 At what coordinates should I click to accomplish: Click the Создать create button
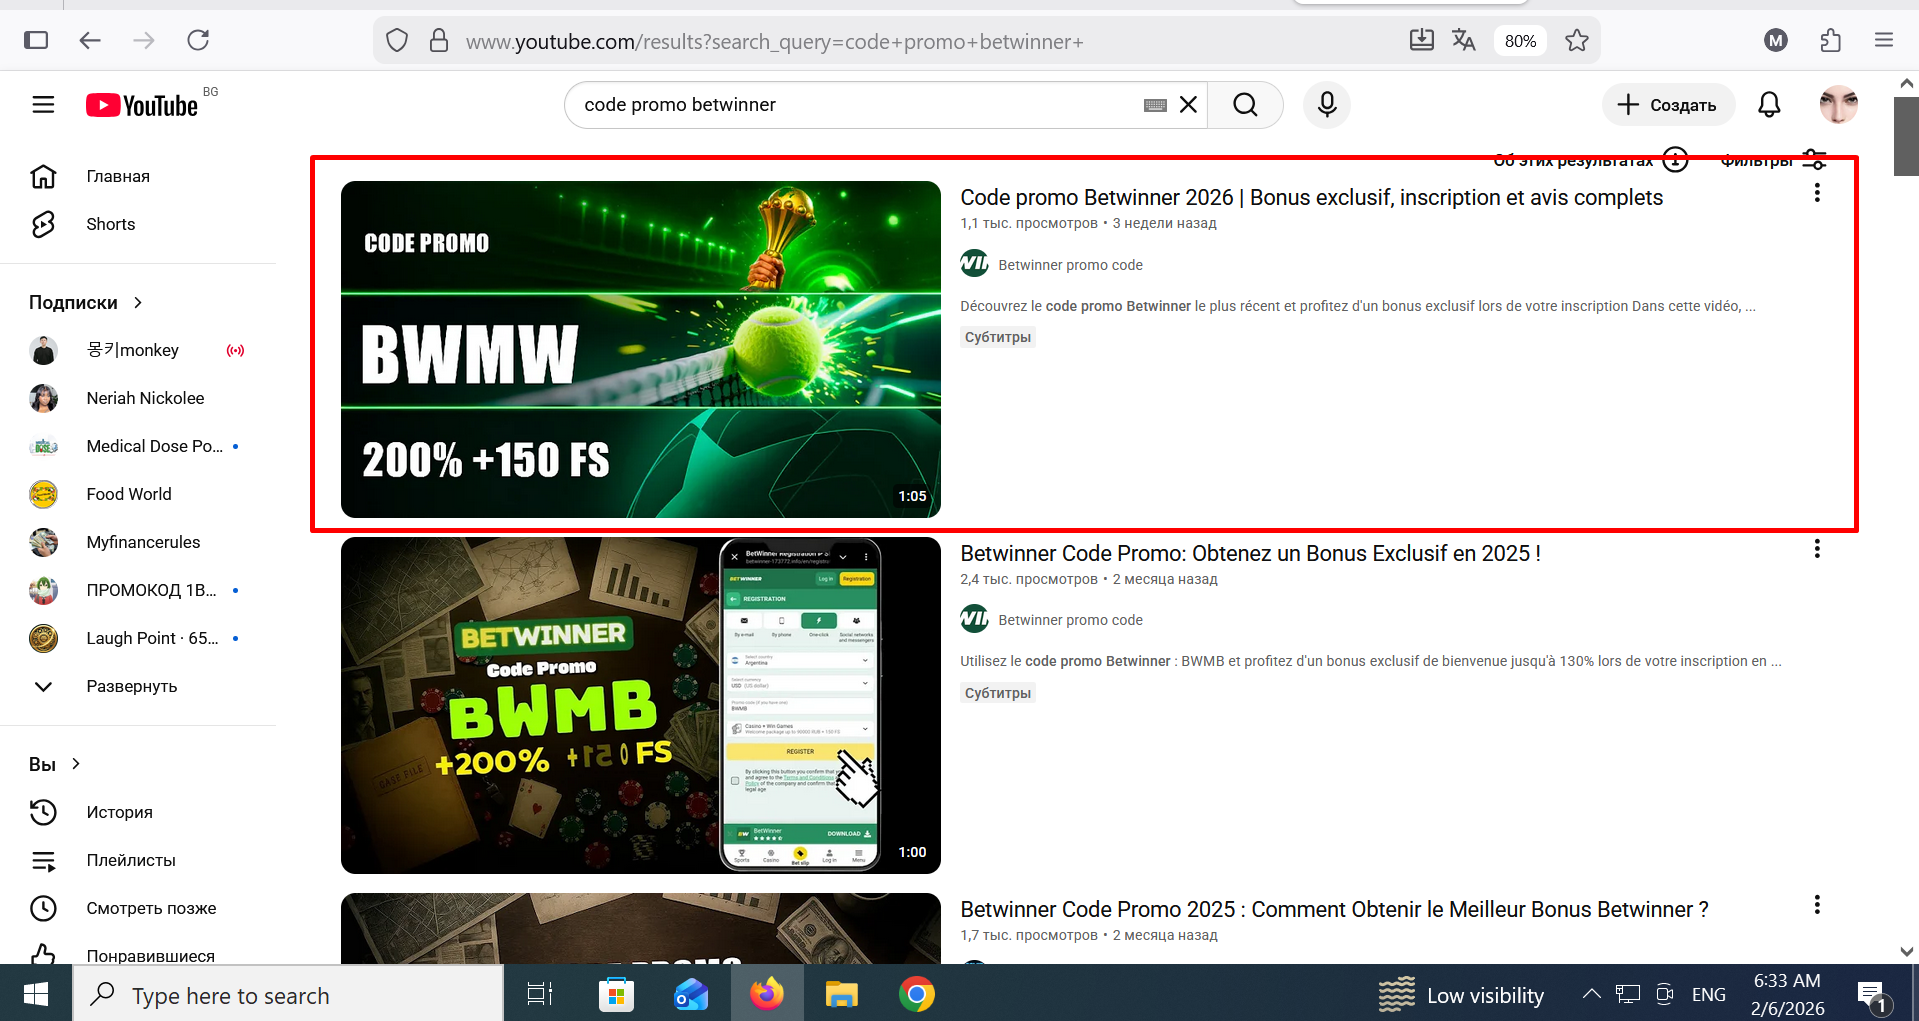tap(1668, 105)
